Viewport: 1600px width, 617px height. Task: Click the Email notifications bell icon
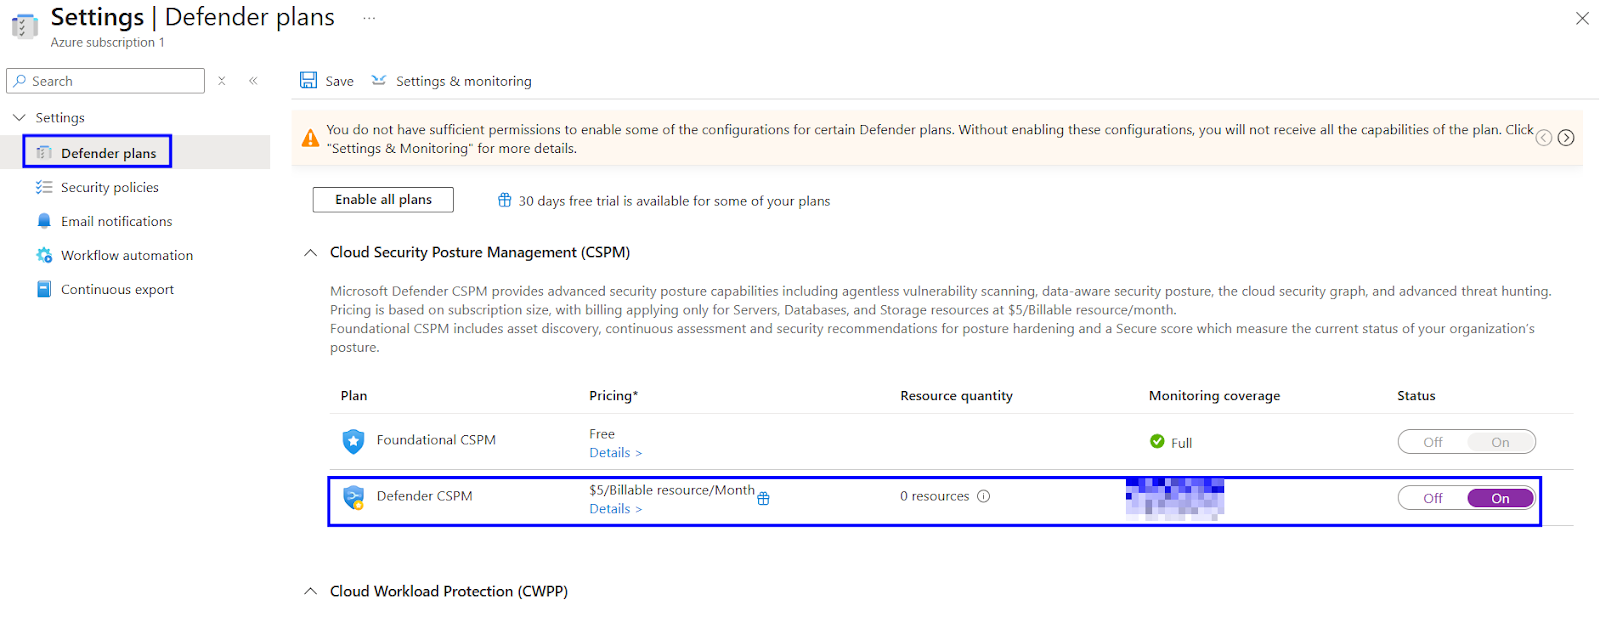44,221
